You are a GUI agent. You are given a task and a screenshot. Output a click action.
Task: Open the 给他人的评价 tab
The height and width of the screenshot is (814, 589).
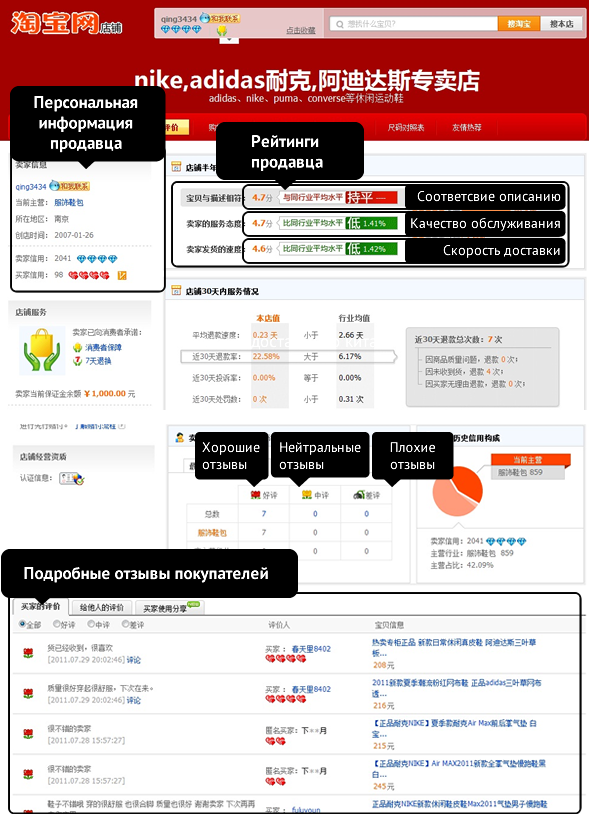[102, 607]
